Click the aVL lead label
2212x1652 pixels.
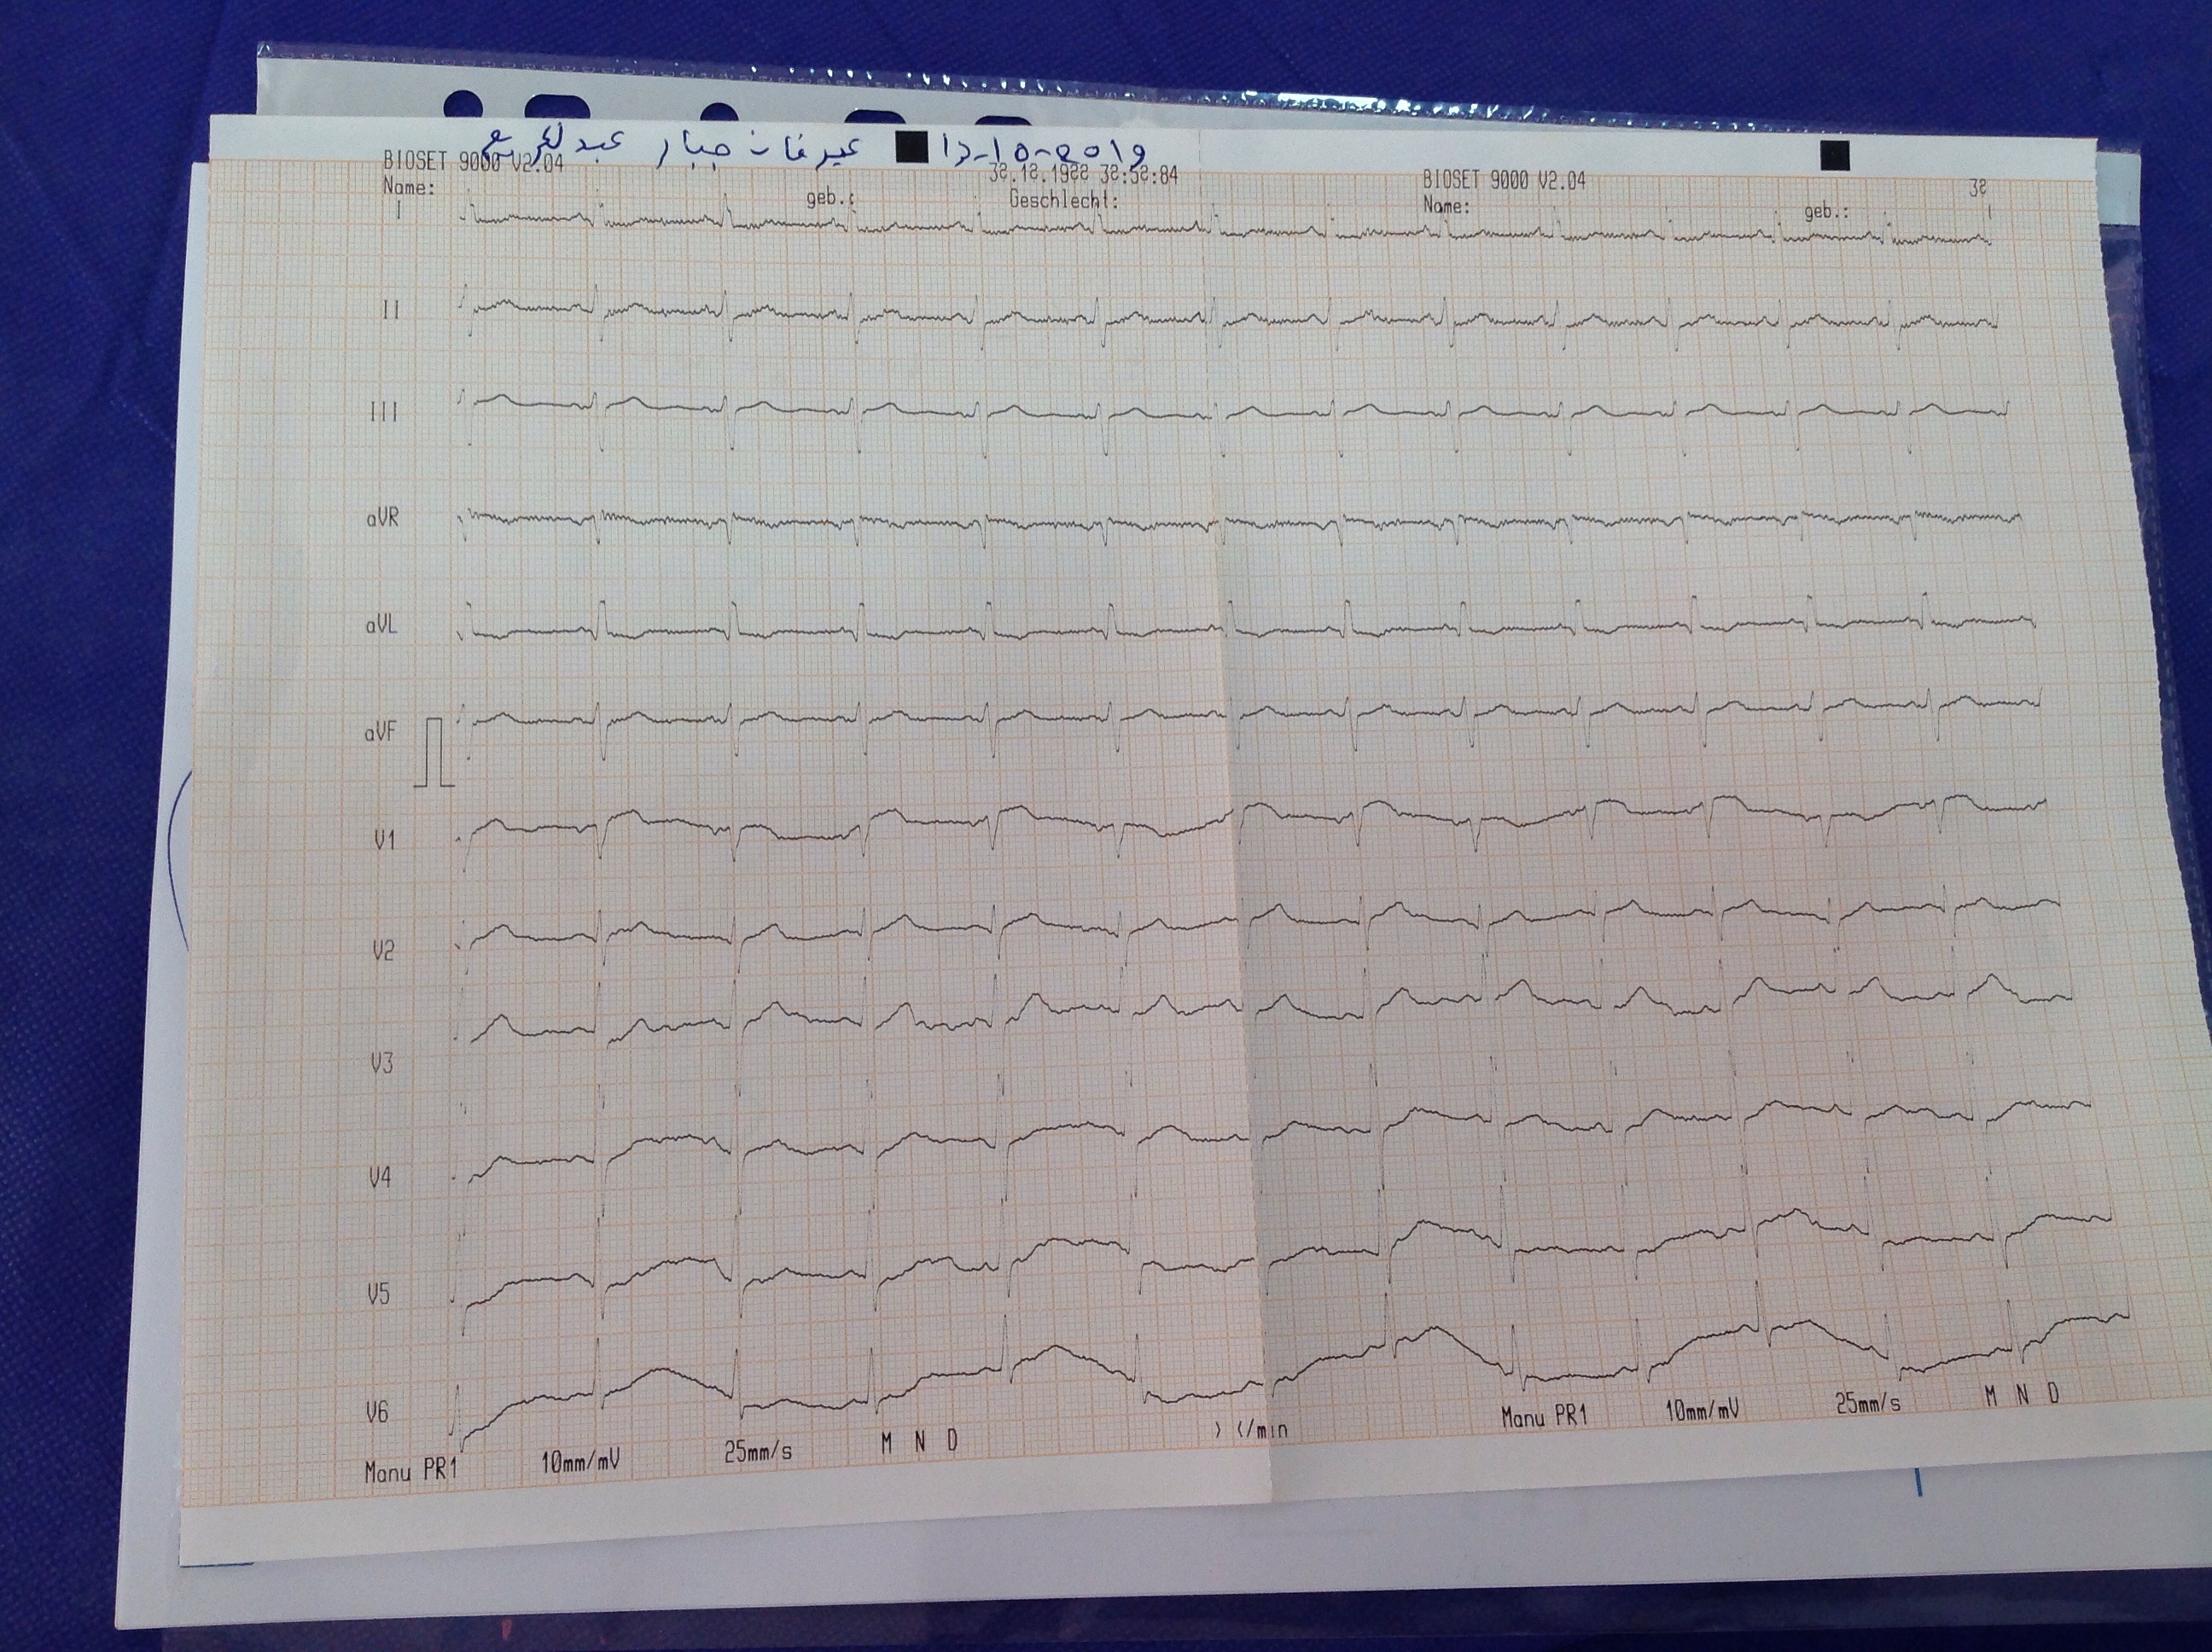383,626
